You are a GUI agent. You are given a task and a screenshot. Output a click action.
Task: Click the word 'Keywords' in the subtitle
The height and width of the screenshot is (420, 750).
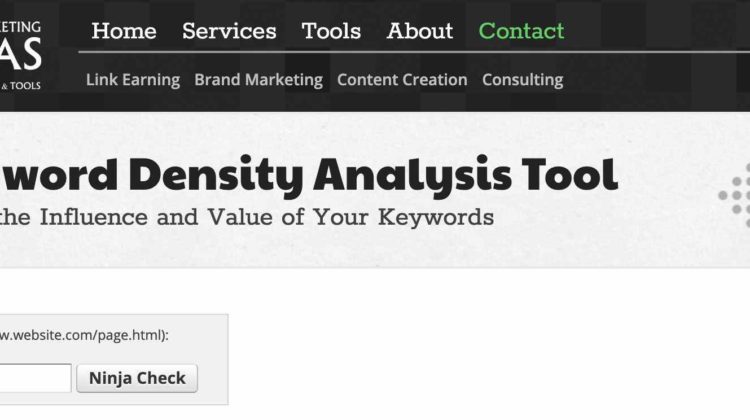(436, 217)
